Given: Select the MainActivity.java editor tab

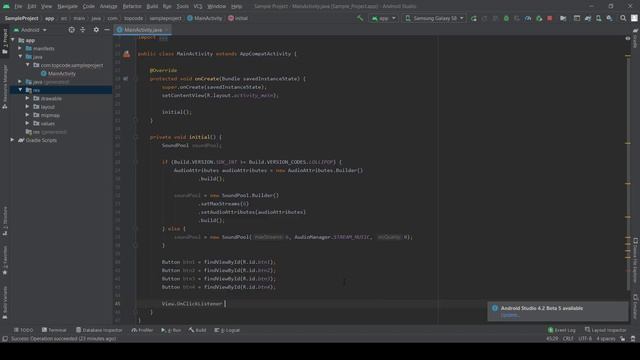Looking at the screenshot, I should 142,30.
